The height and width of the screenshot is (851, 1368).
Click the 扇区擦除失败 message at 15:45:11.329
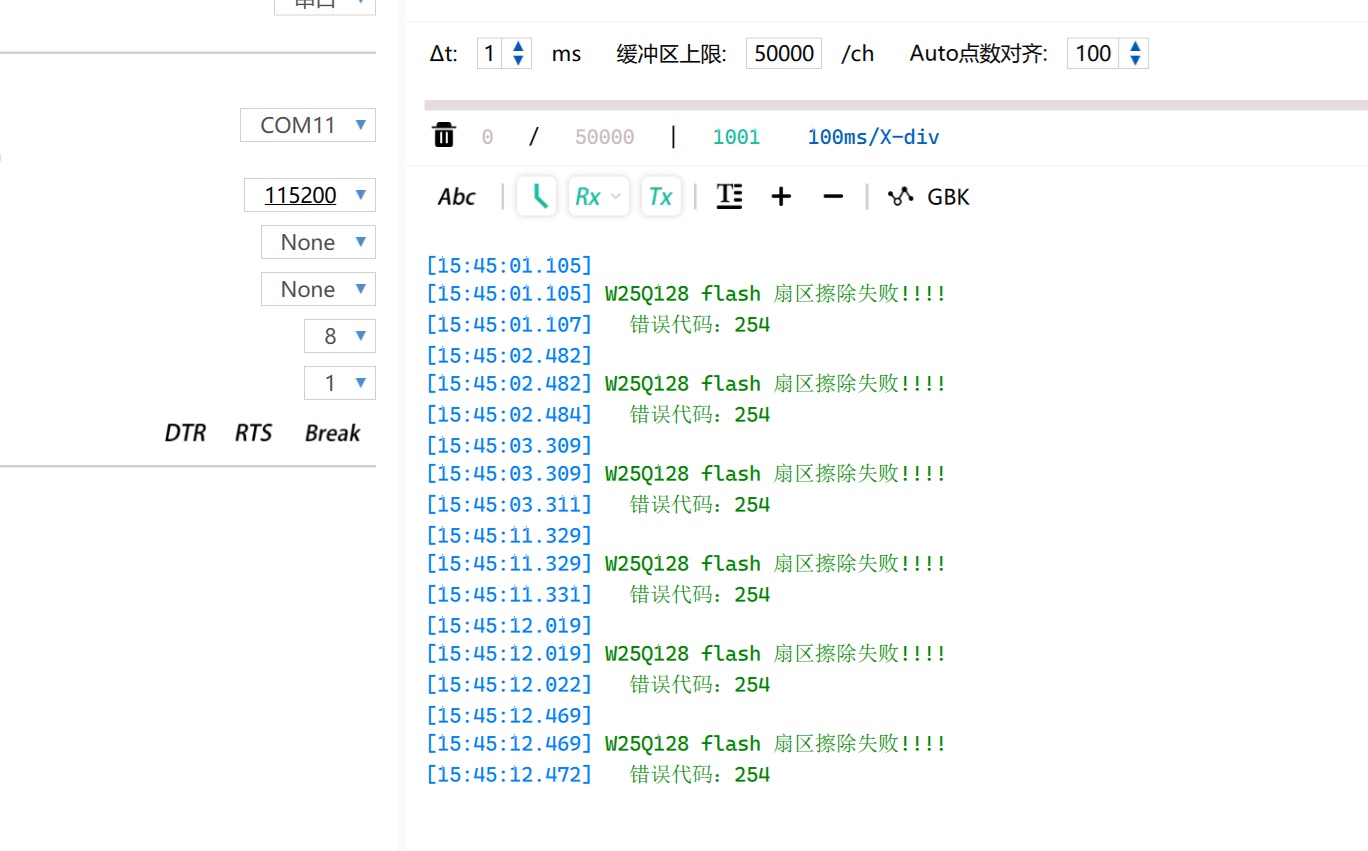coord(775,564)
